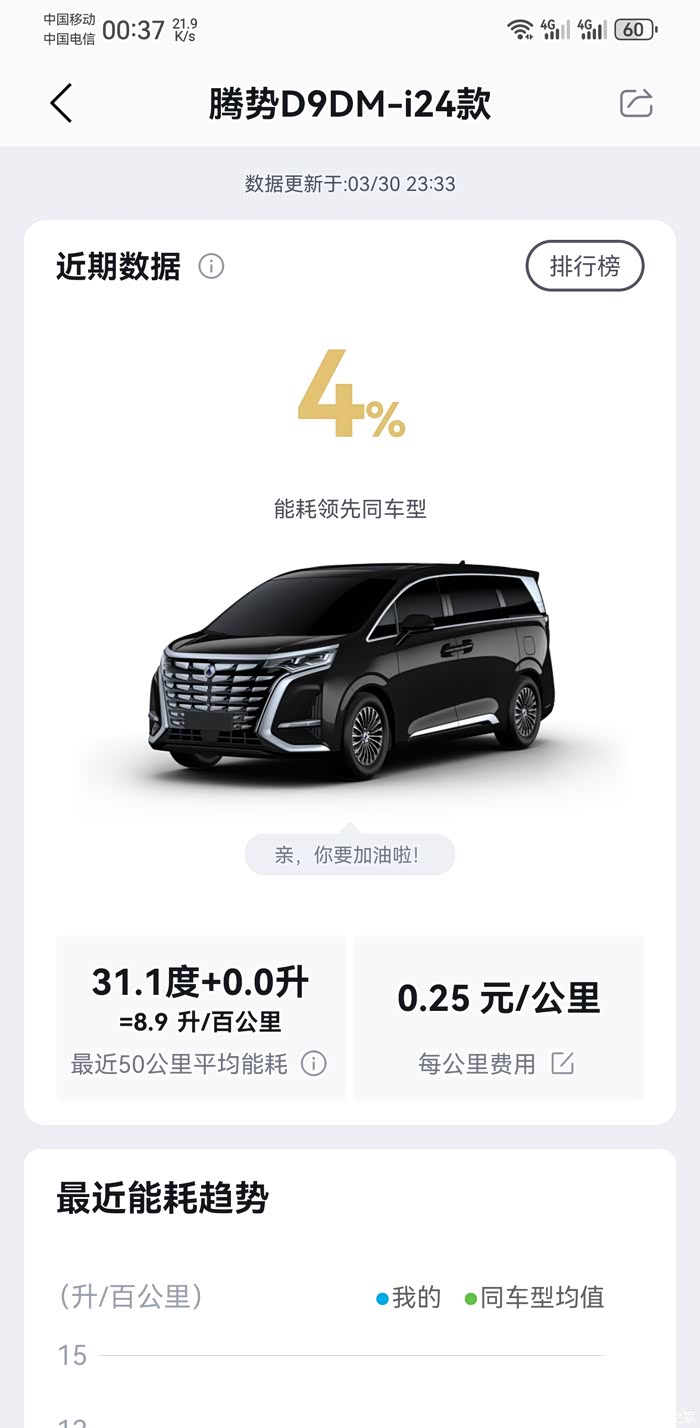This screenshot has width=700, height=1428.
Task: Tap the 亲，你要加油啦! reminder bubble
Action: (x=349, y=853)
